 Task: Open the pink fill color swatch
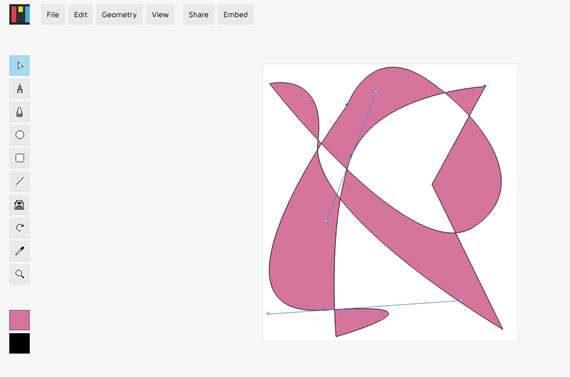(x=20, y=320)
